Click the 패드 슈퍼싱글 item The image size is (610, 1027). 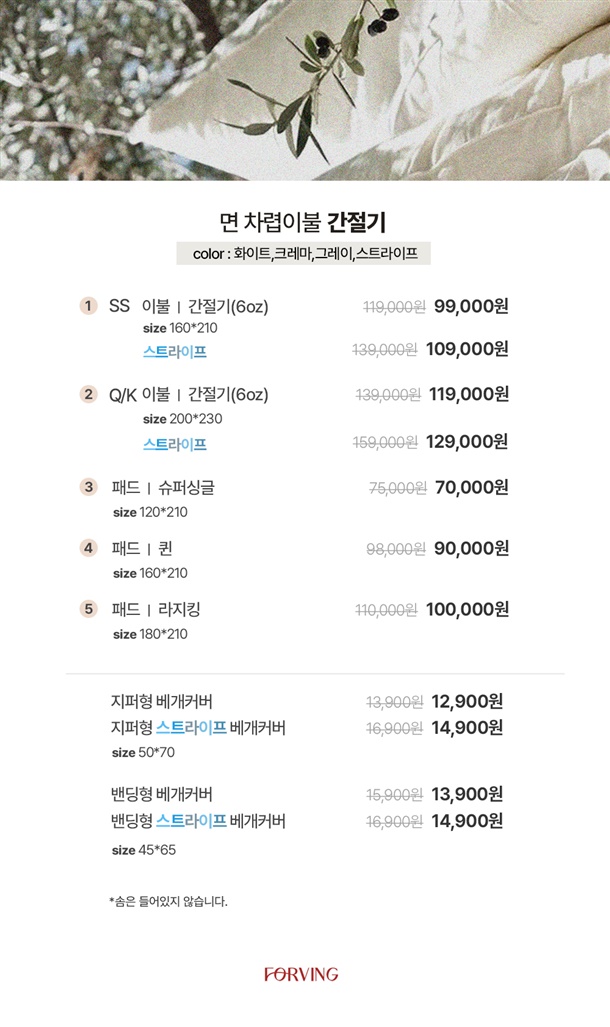pyautogui.click(x=163, y=488)
